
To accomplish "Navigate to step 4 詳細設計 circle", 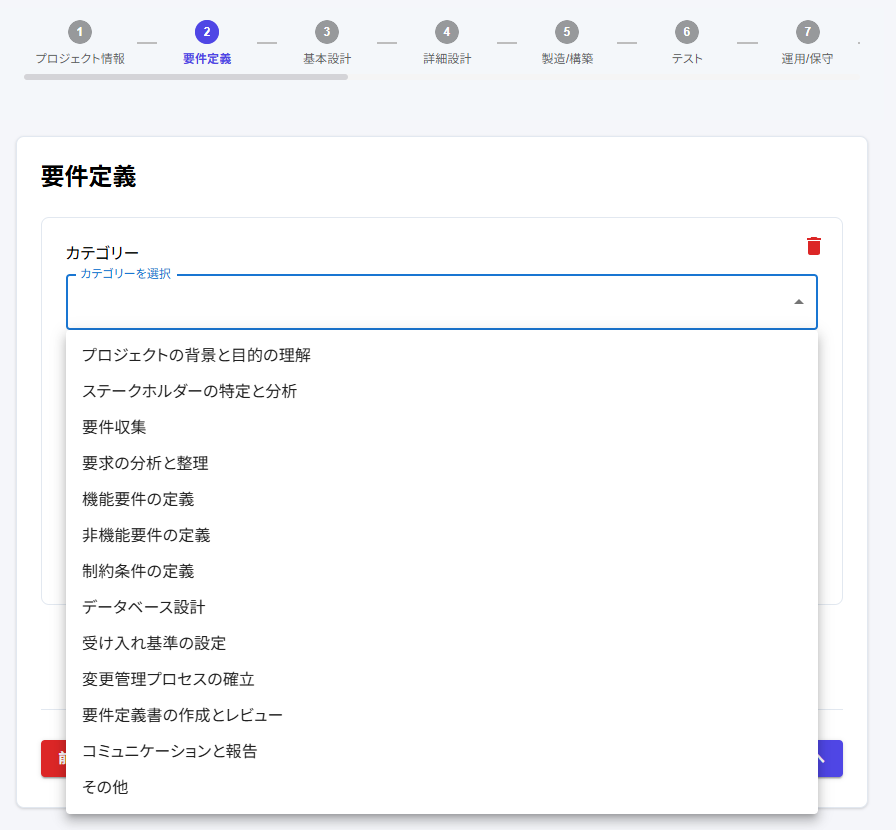I will click(446, 31).
